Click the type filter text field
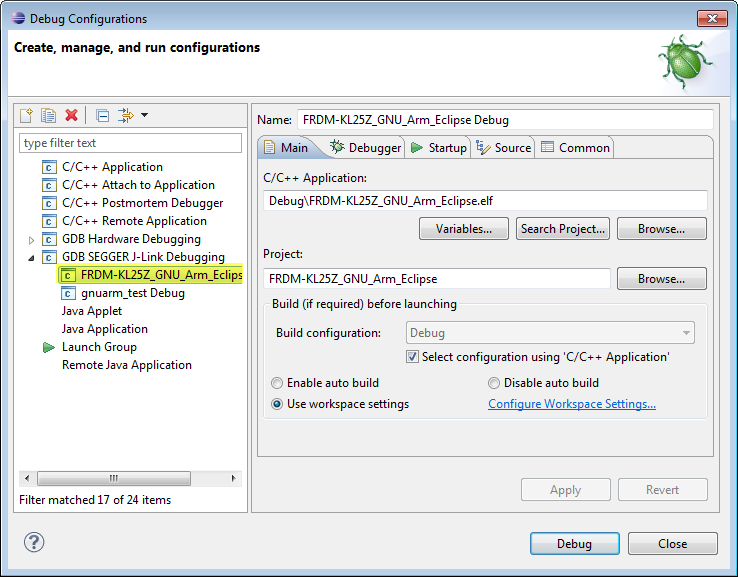Image resolution: width=738 pixels, height=577 pixels. [x=131, y=143]
